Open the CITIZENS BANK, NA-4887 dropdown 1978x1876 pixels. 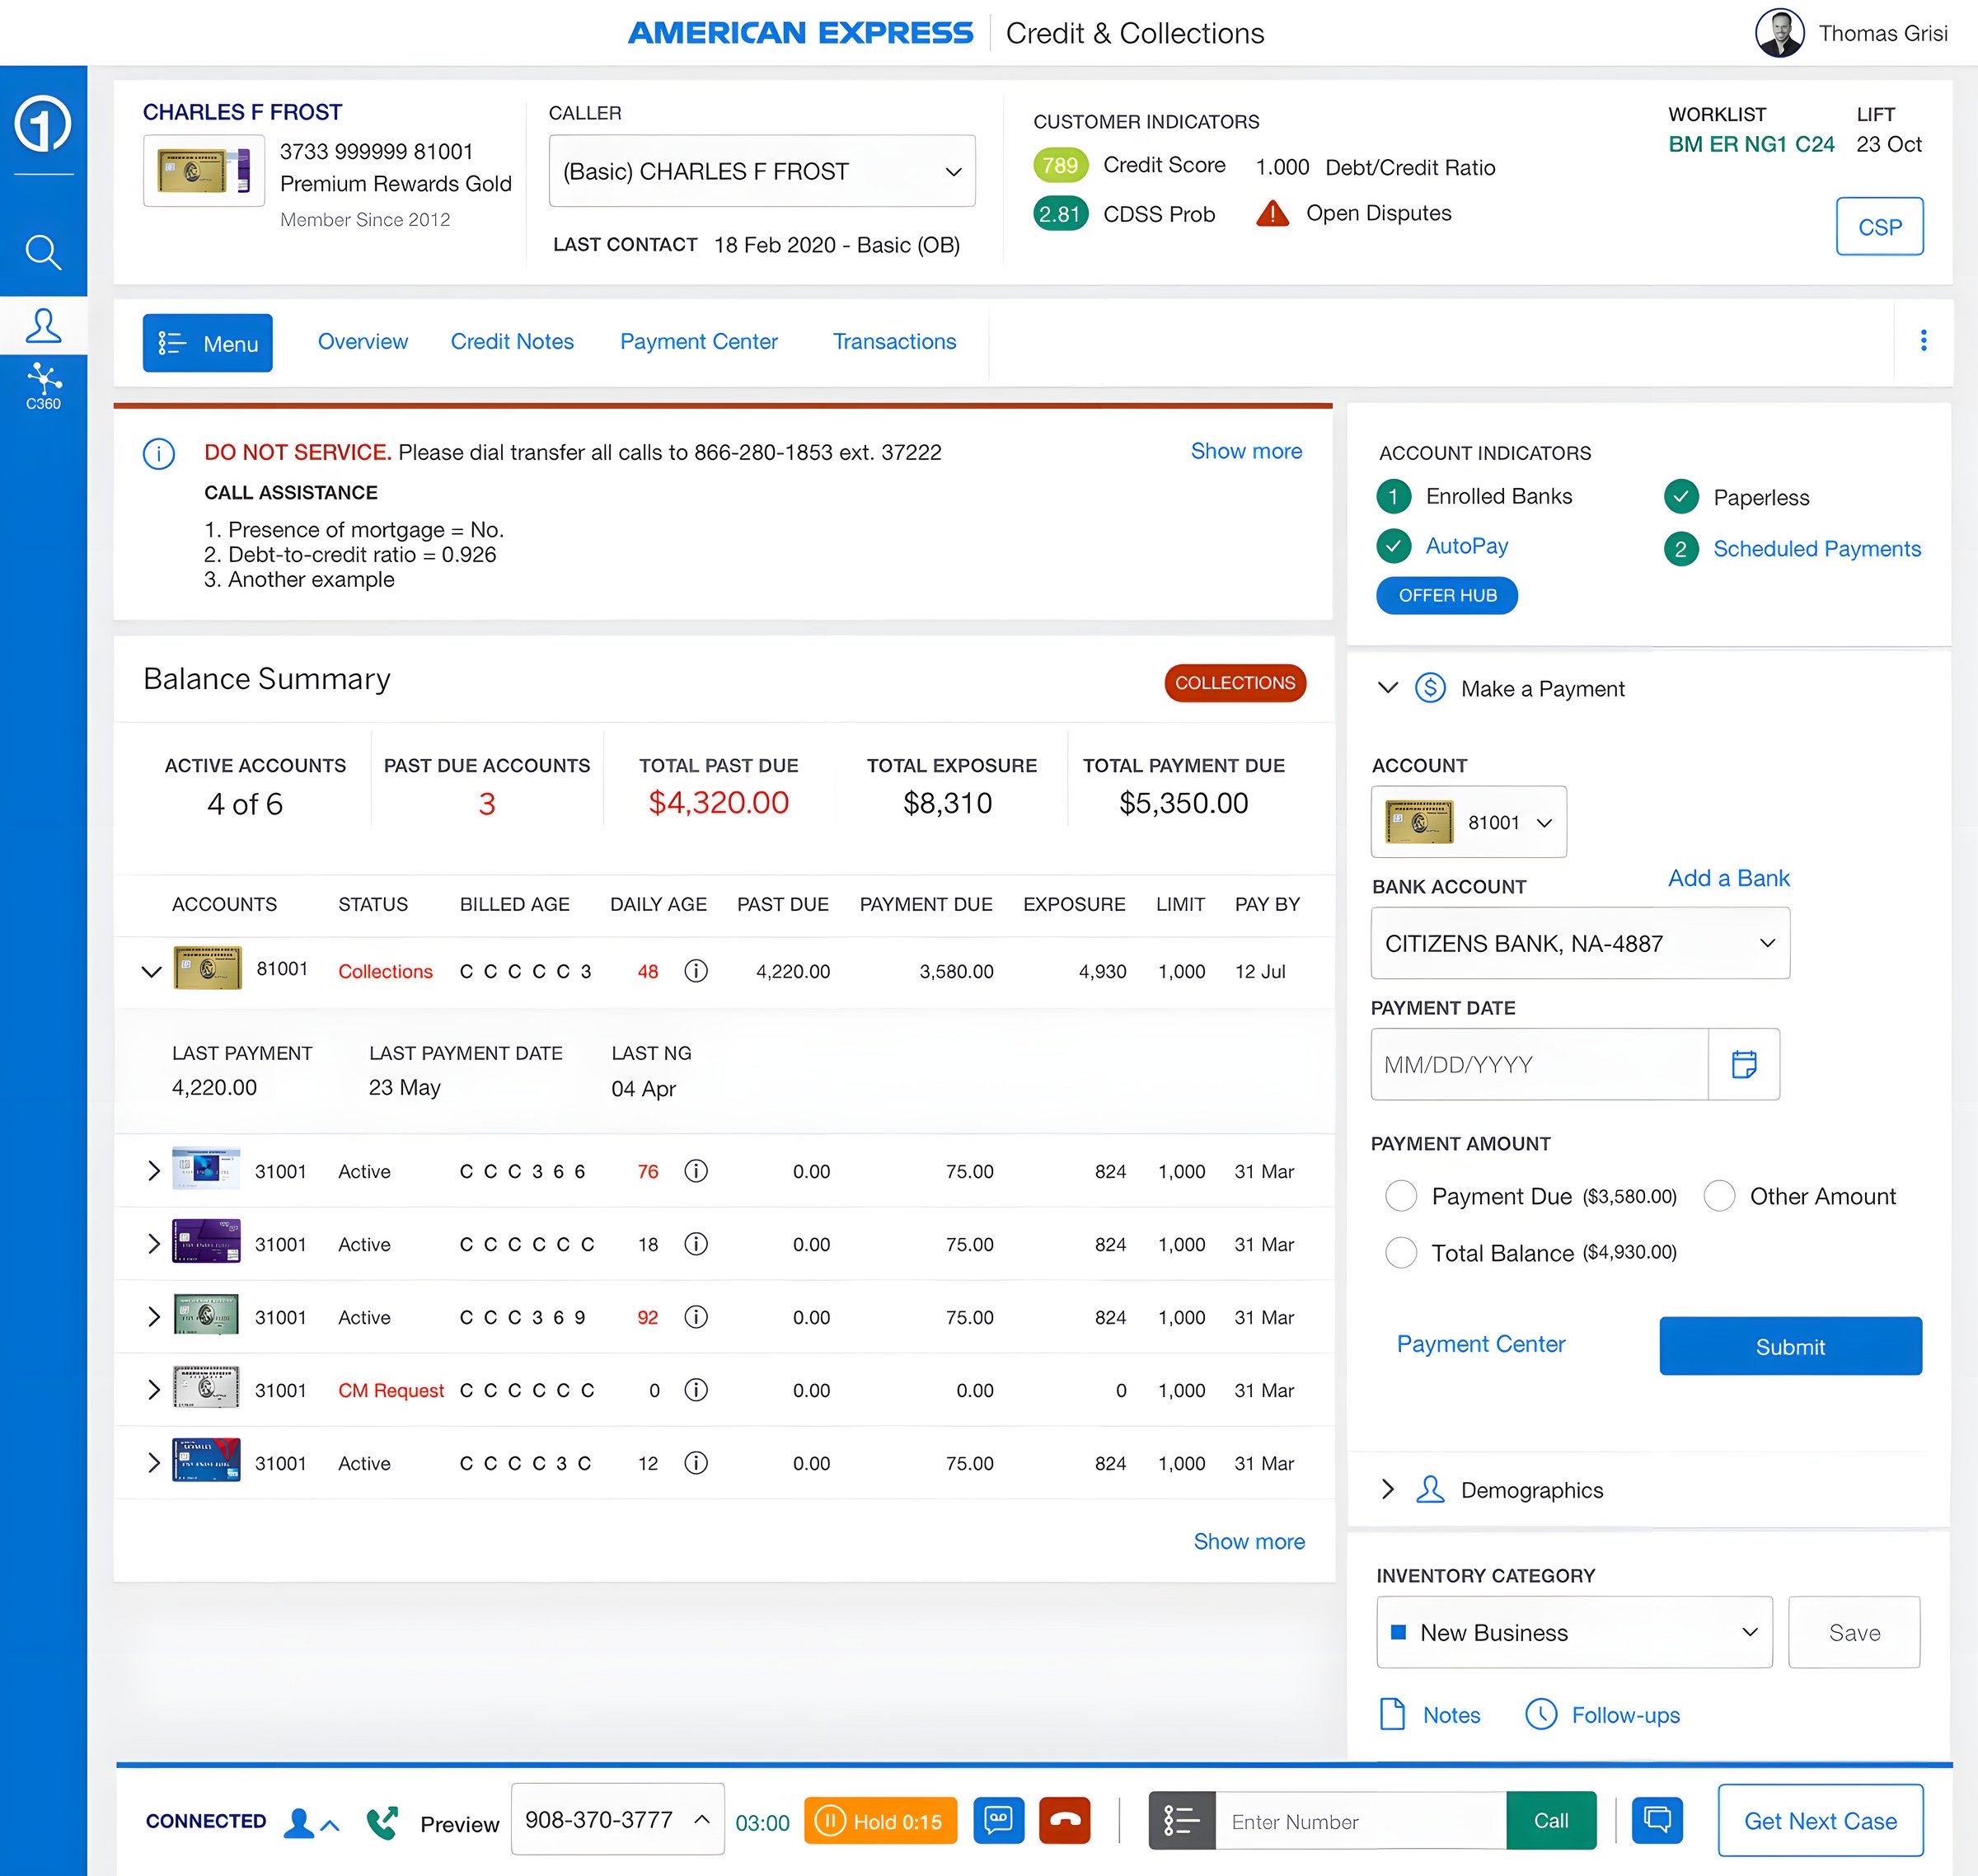tap(1580, 943)
